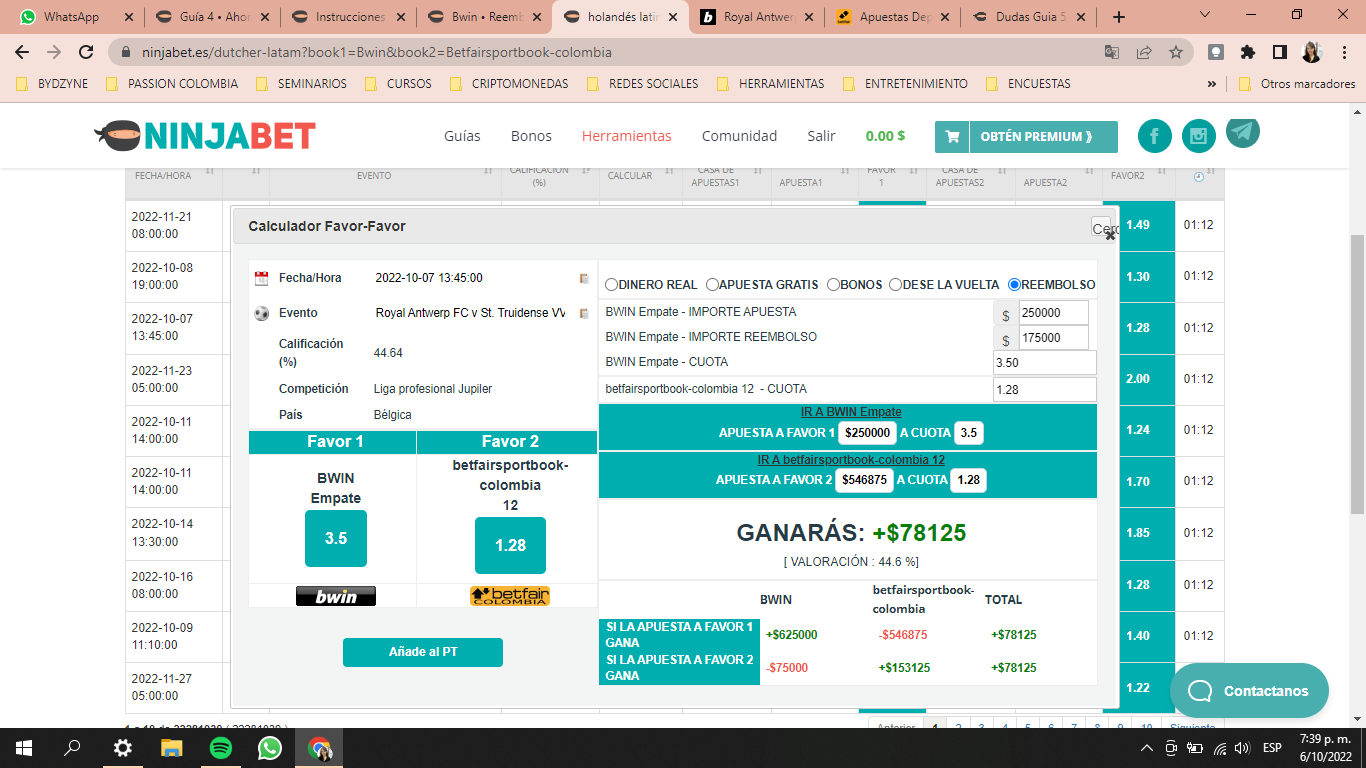Reload the page in Chrome
Screen dimensions: 1366x768
[x=86, y=52]
